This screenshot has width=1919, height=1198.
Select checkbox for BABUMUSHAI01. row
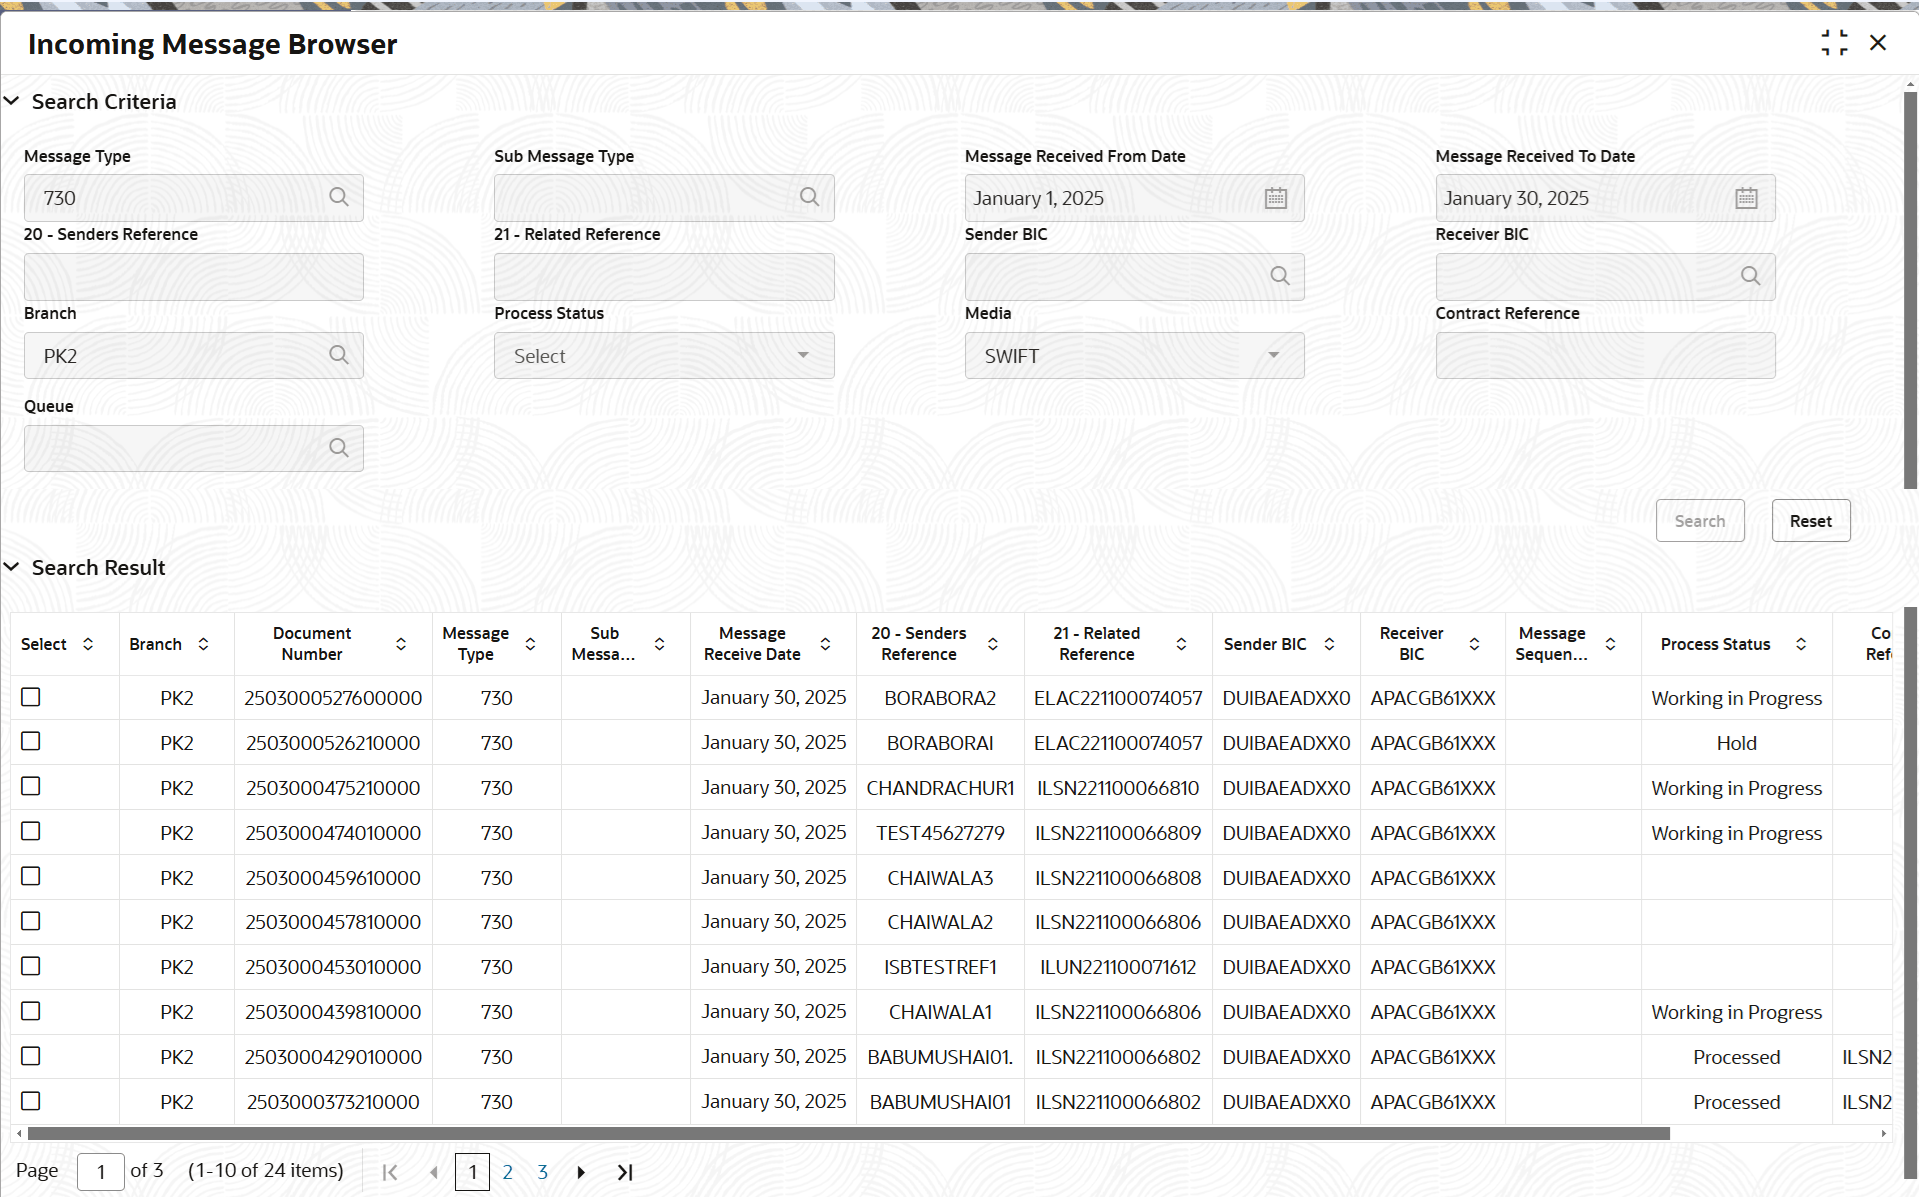[x=31, y=1056]
